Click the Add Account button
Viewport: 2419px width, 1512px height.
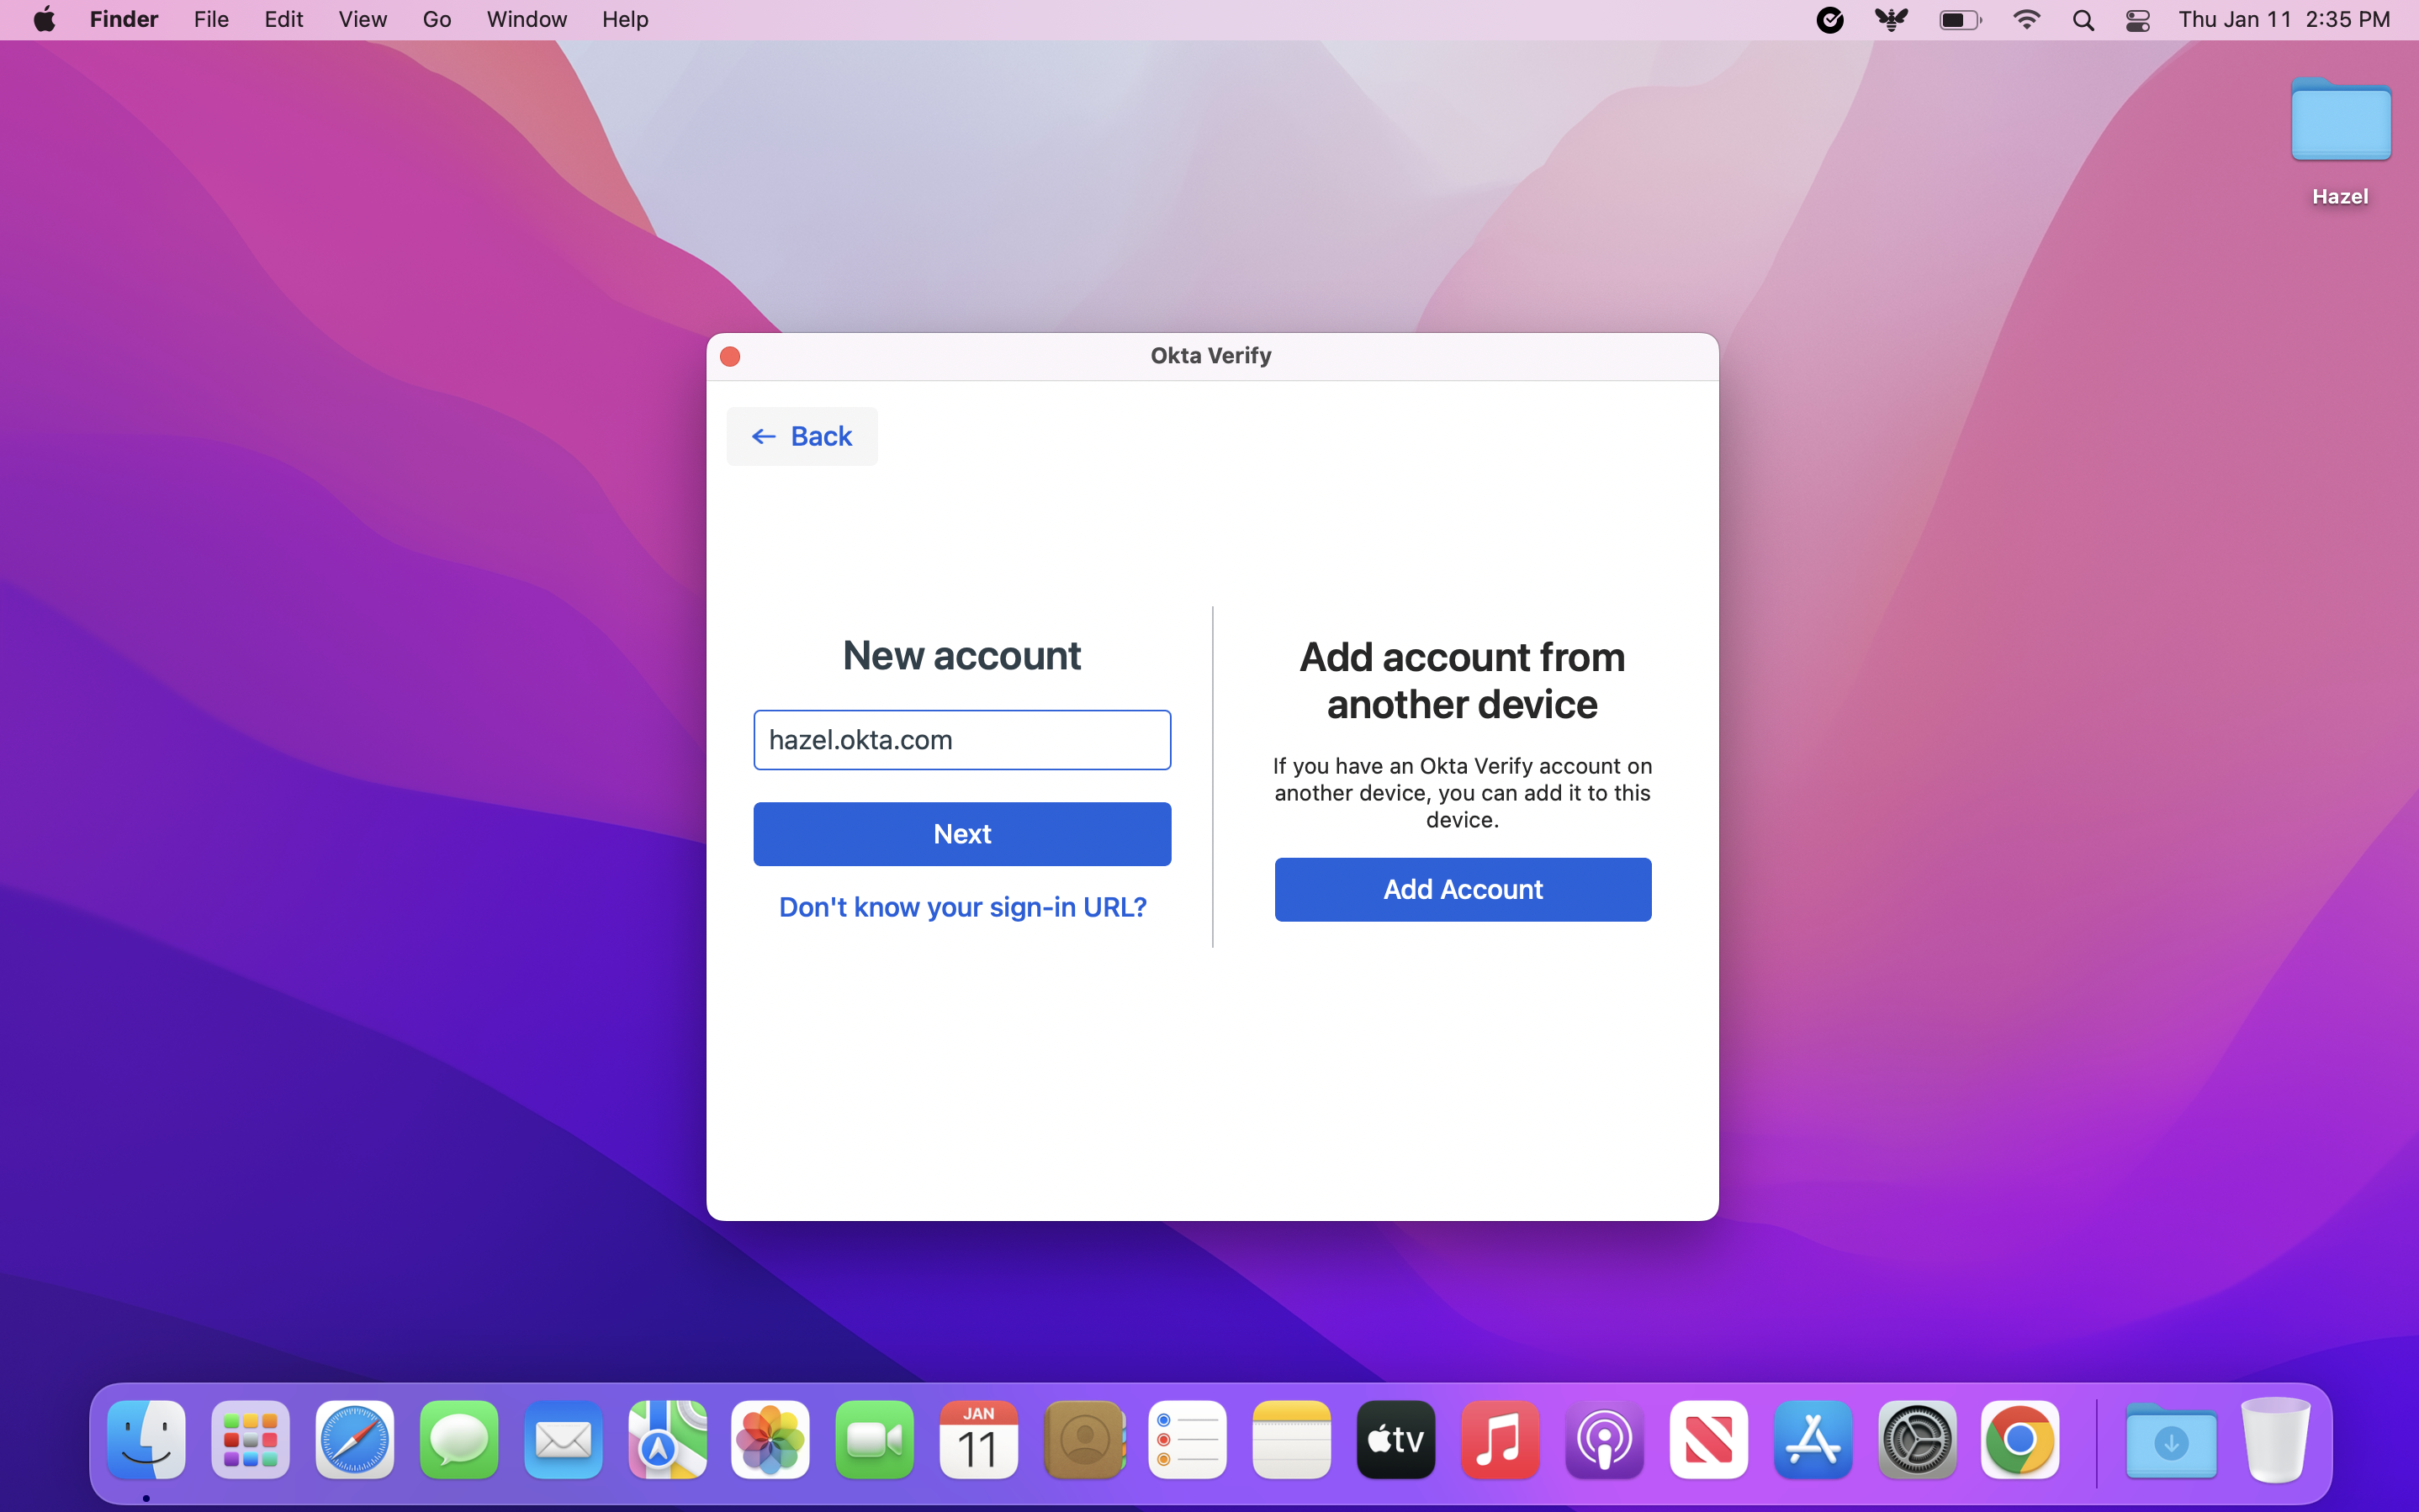coord(1462,889)
